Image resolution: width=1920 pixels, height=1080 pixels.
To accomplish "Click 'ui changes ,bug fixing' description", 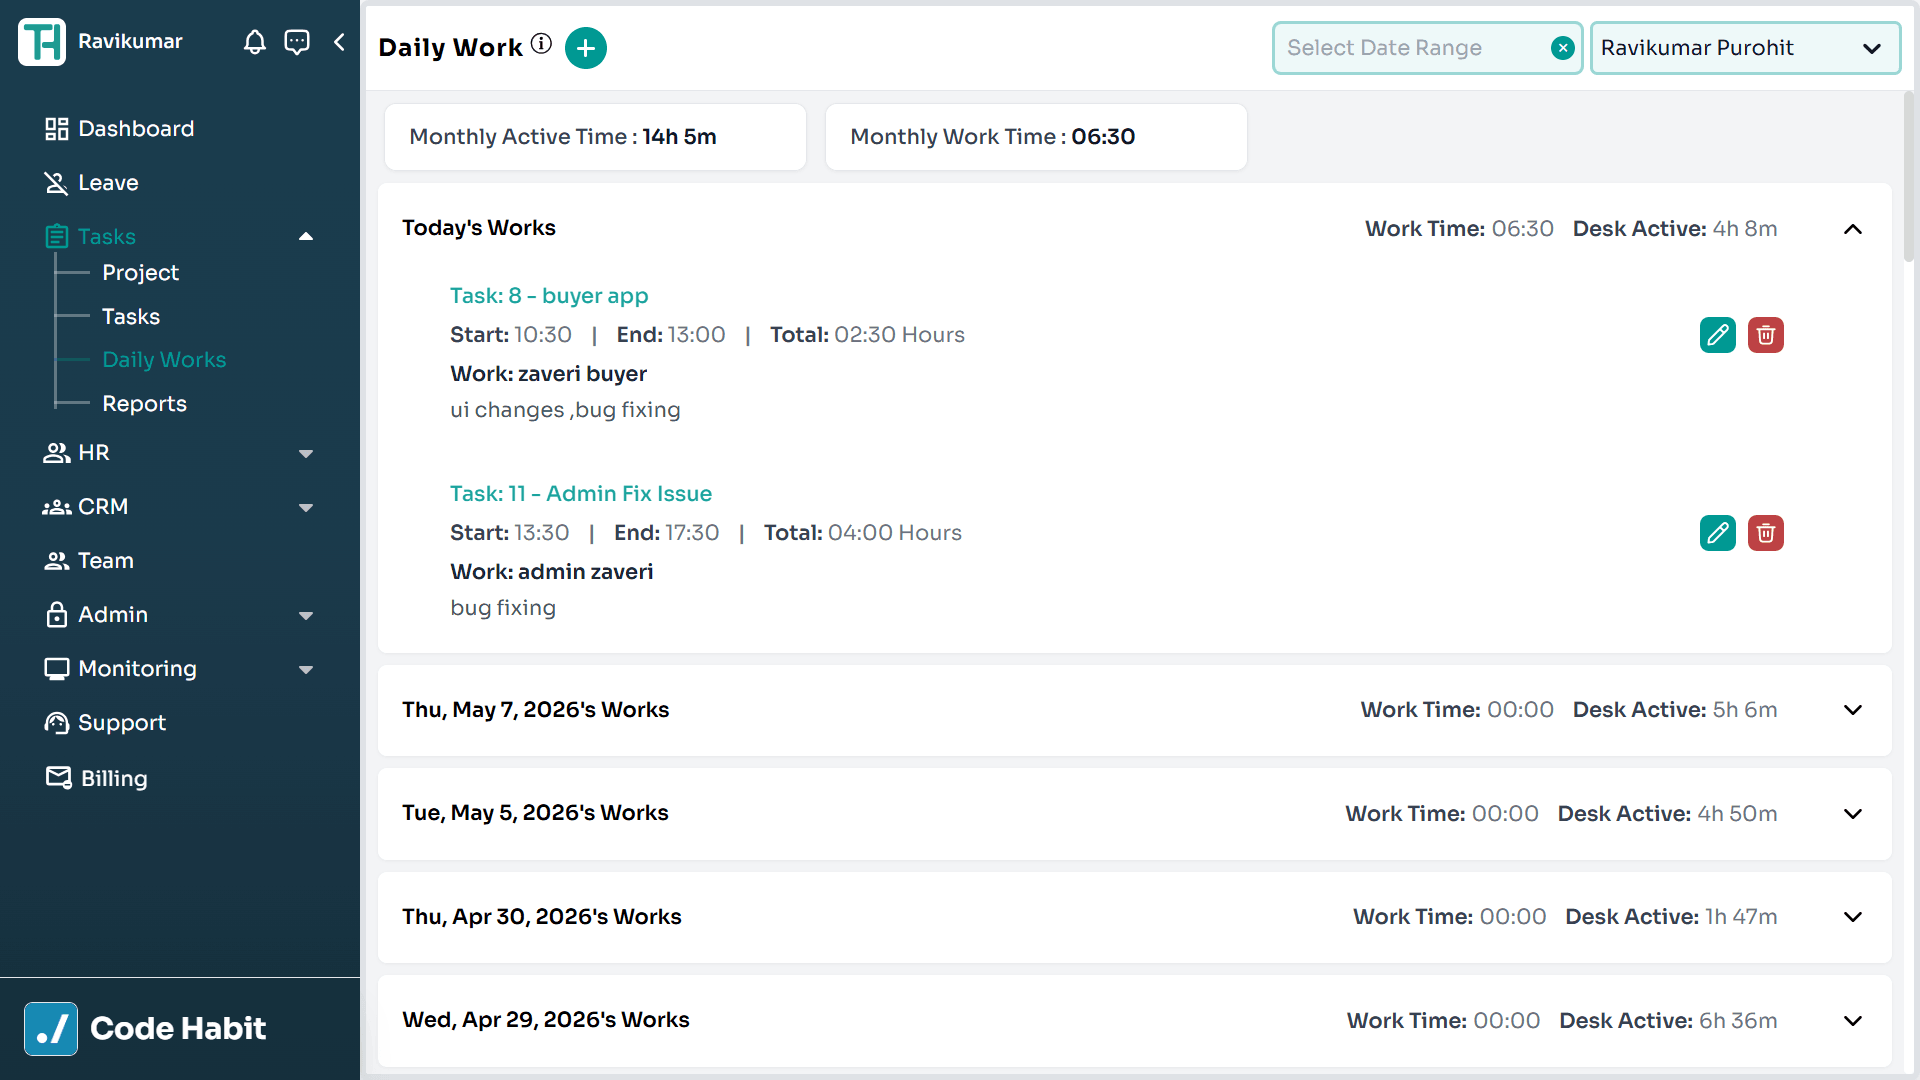I will 565,410.
